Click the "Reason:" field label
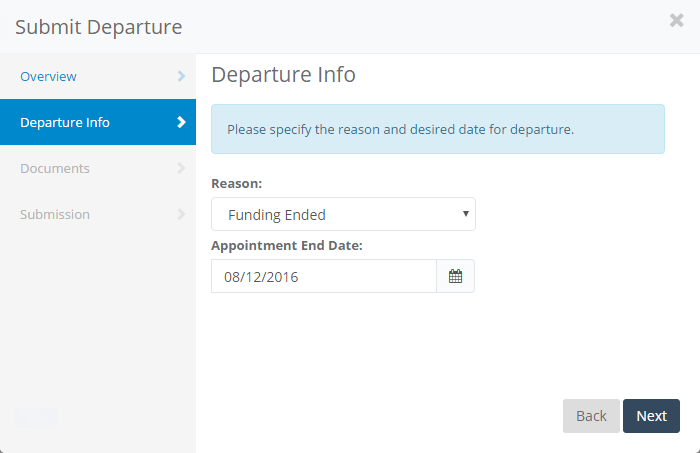Screen dimensions: 700x453 pyautogui.click(x=236, y=184)
